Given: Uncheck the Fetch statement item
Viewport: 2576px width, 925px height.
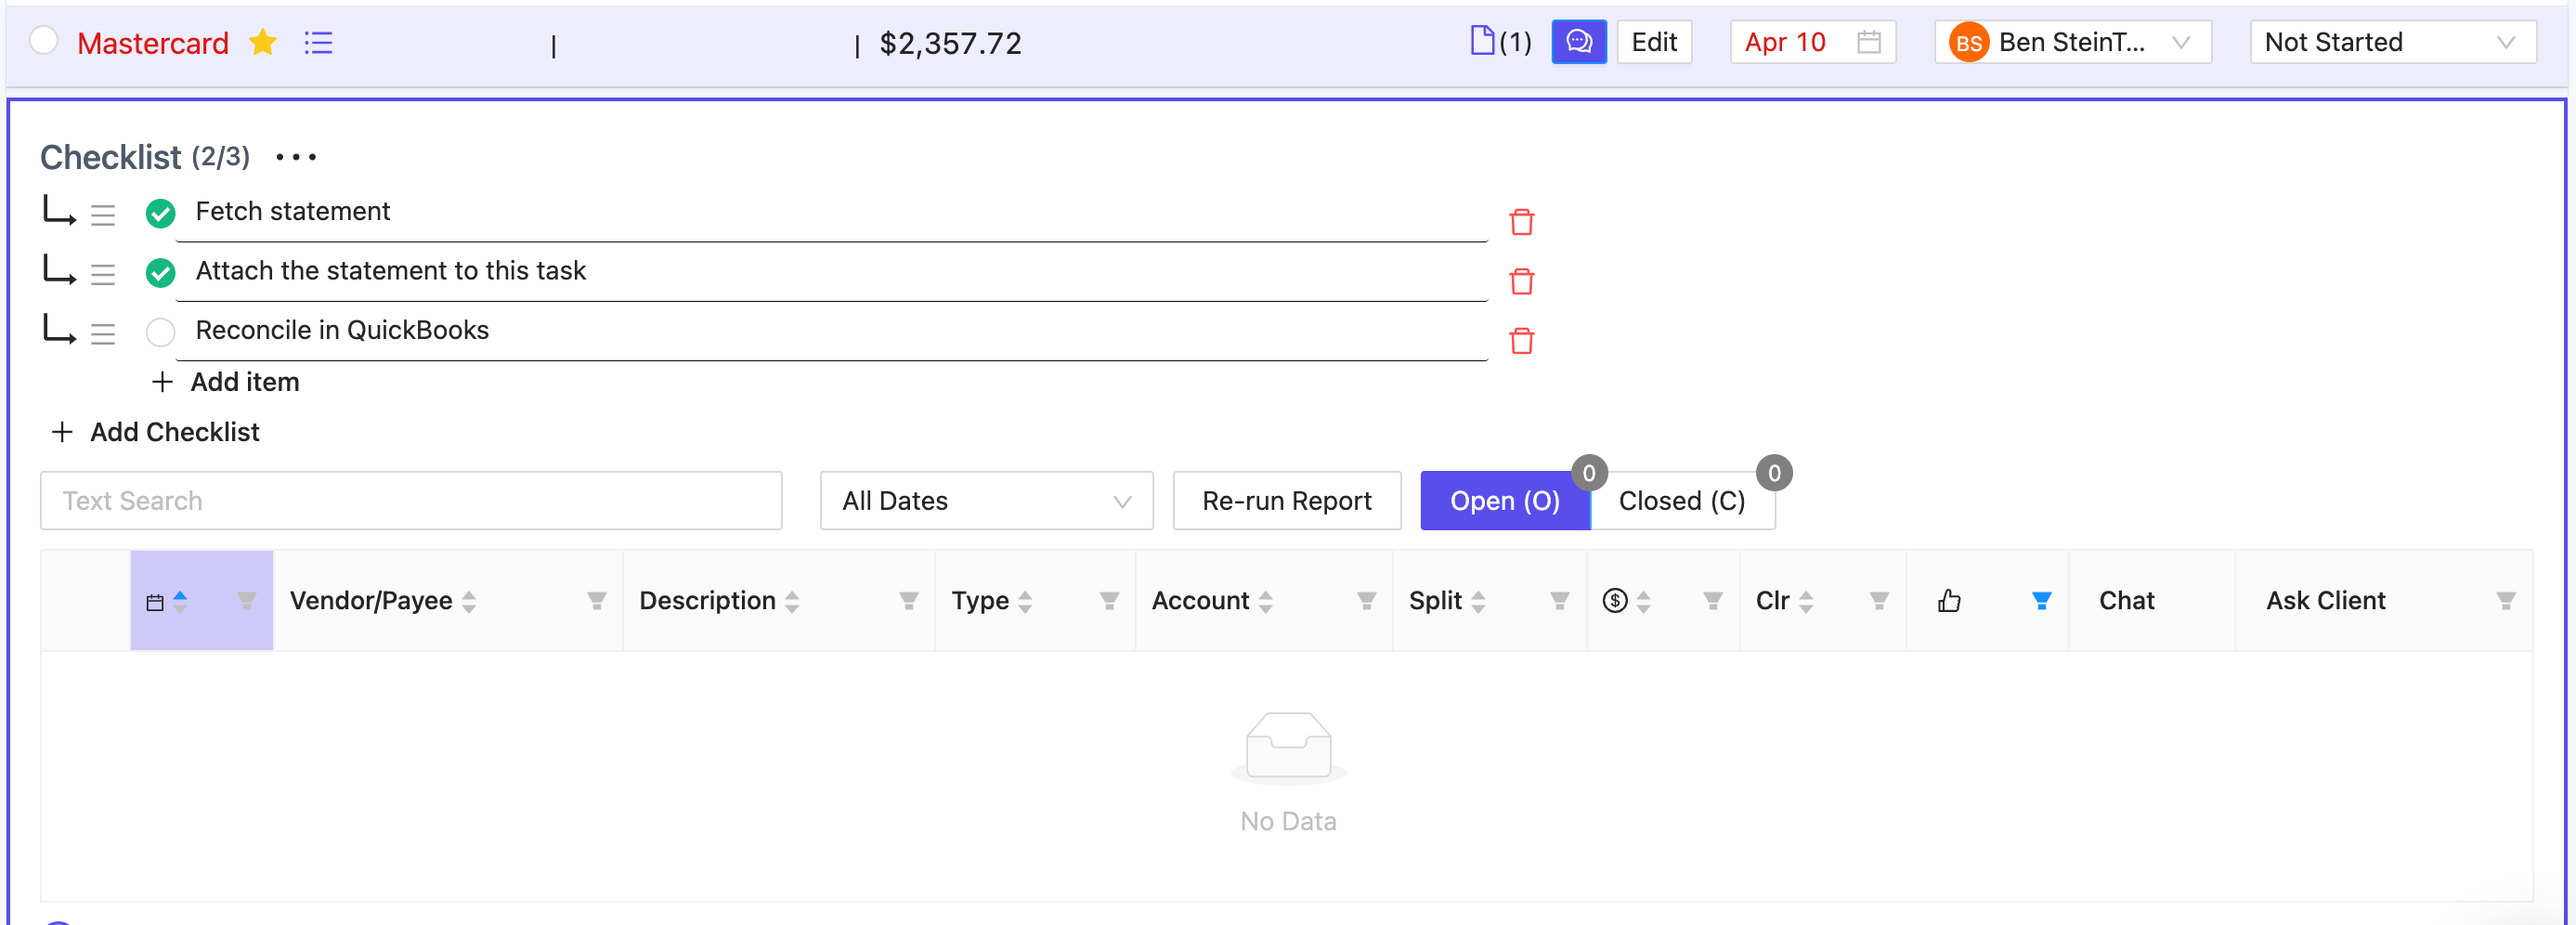Looking at the screenshot, I should click(160, 213).
